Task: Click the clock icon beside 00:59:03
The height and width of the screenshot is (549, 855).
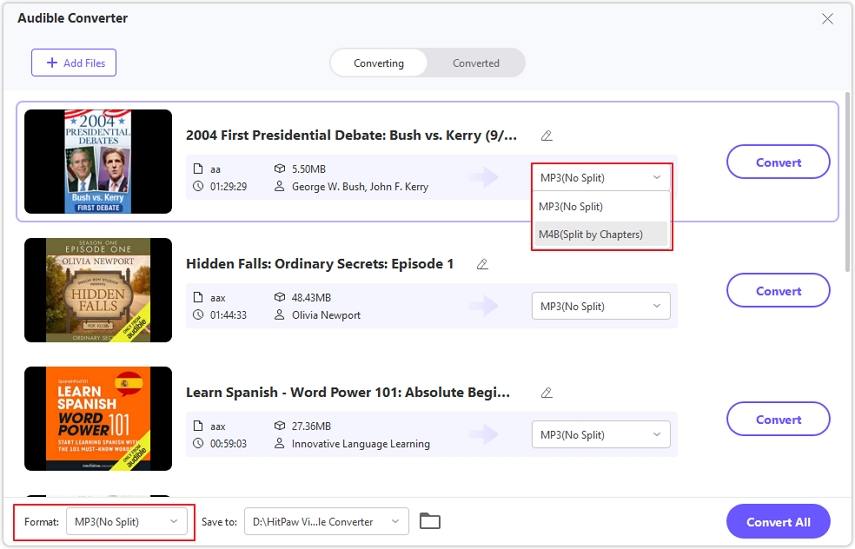Action: coord(198,444)
